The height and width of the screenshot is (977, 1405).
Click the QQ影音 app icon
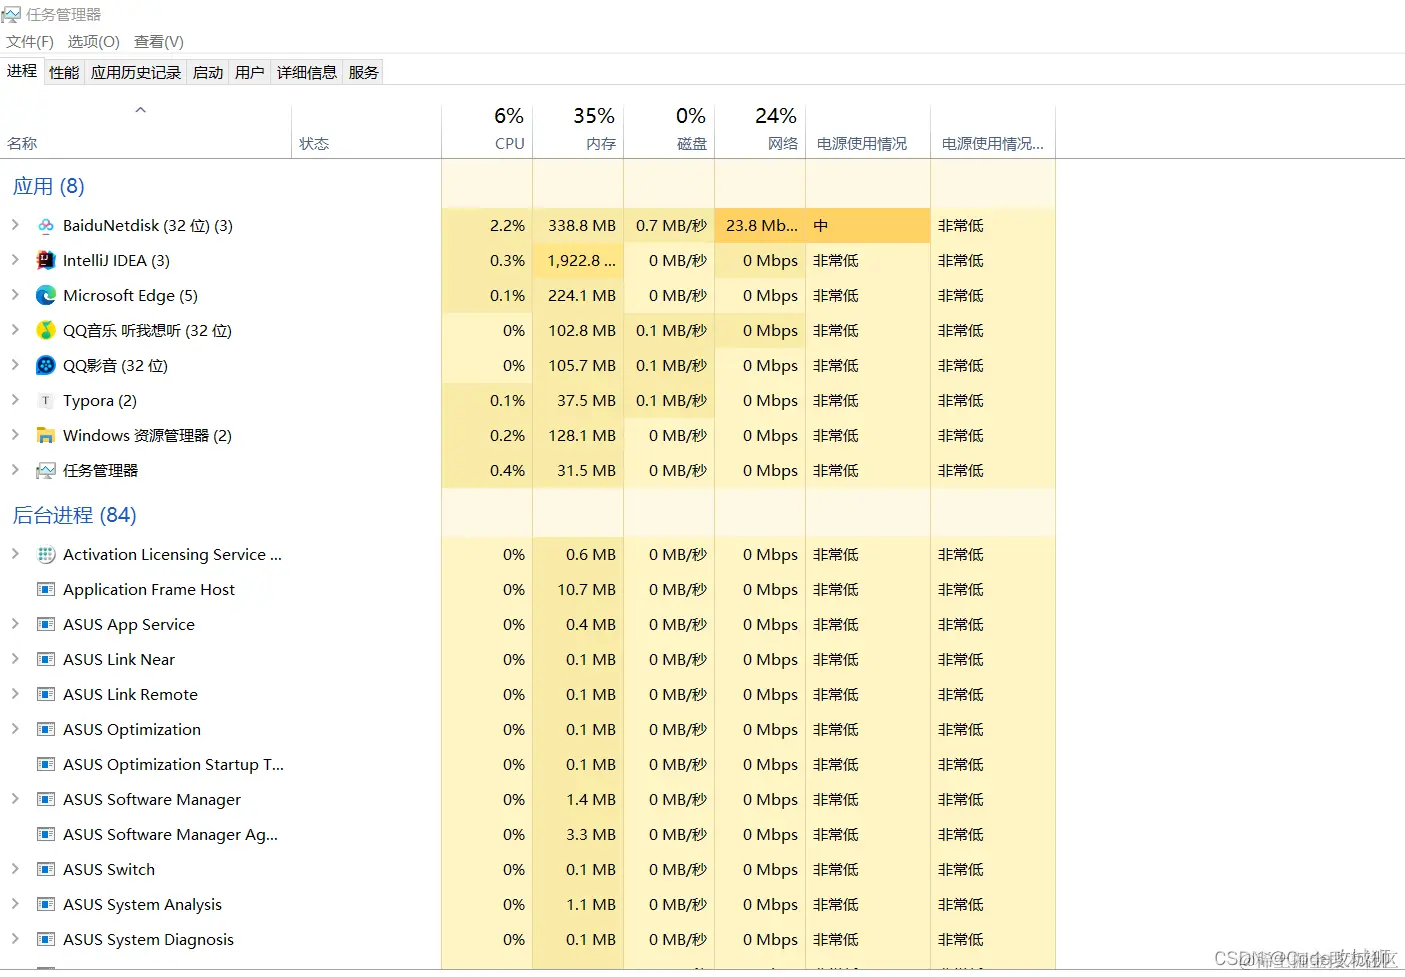(46, 366)
